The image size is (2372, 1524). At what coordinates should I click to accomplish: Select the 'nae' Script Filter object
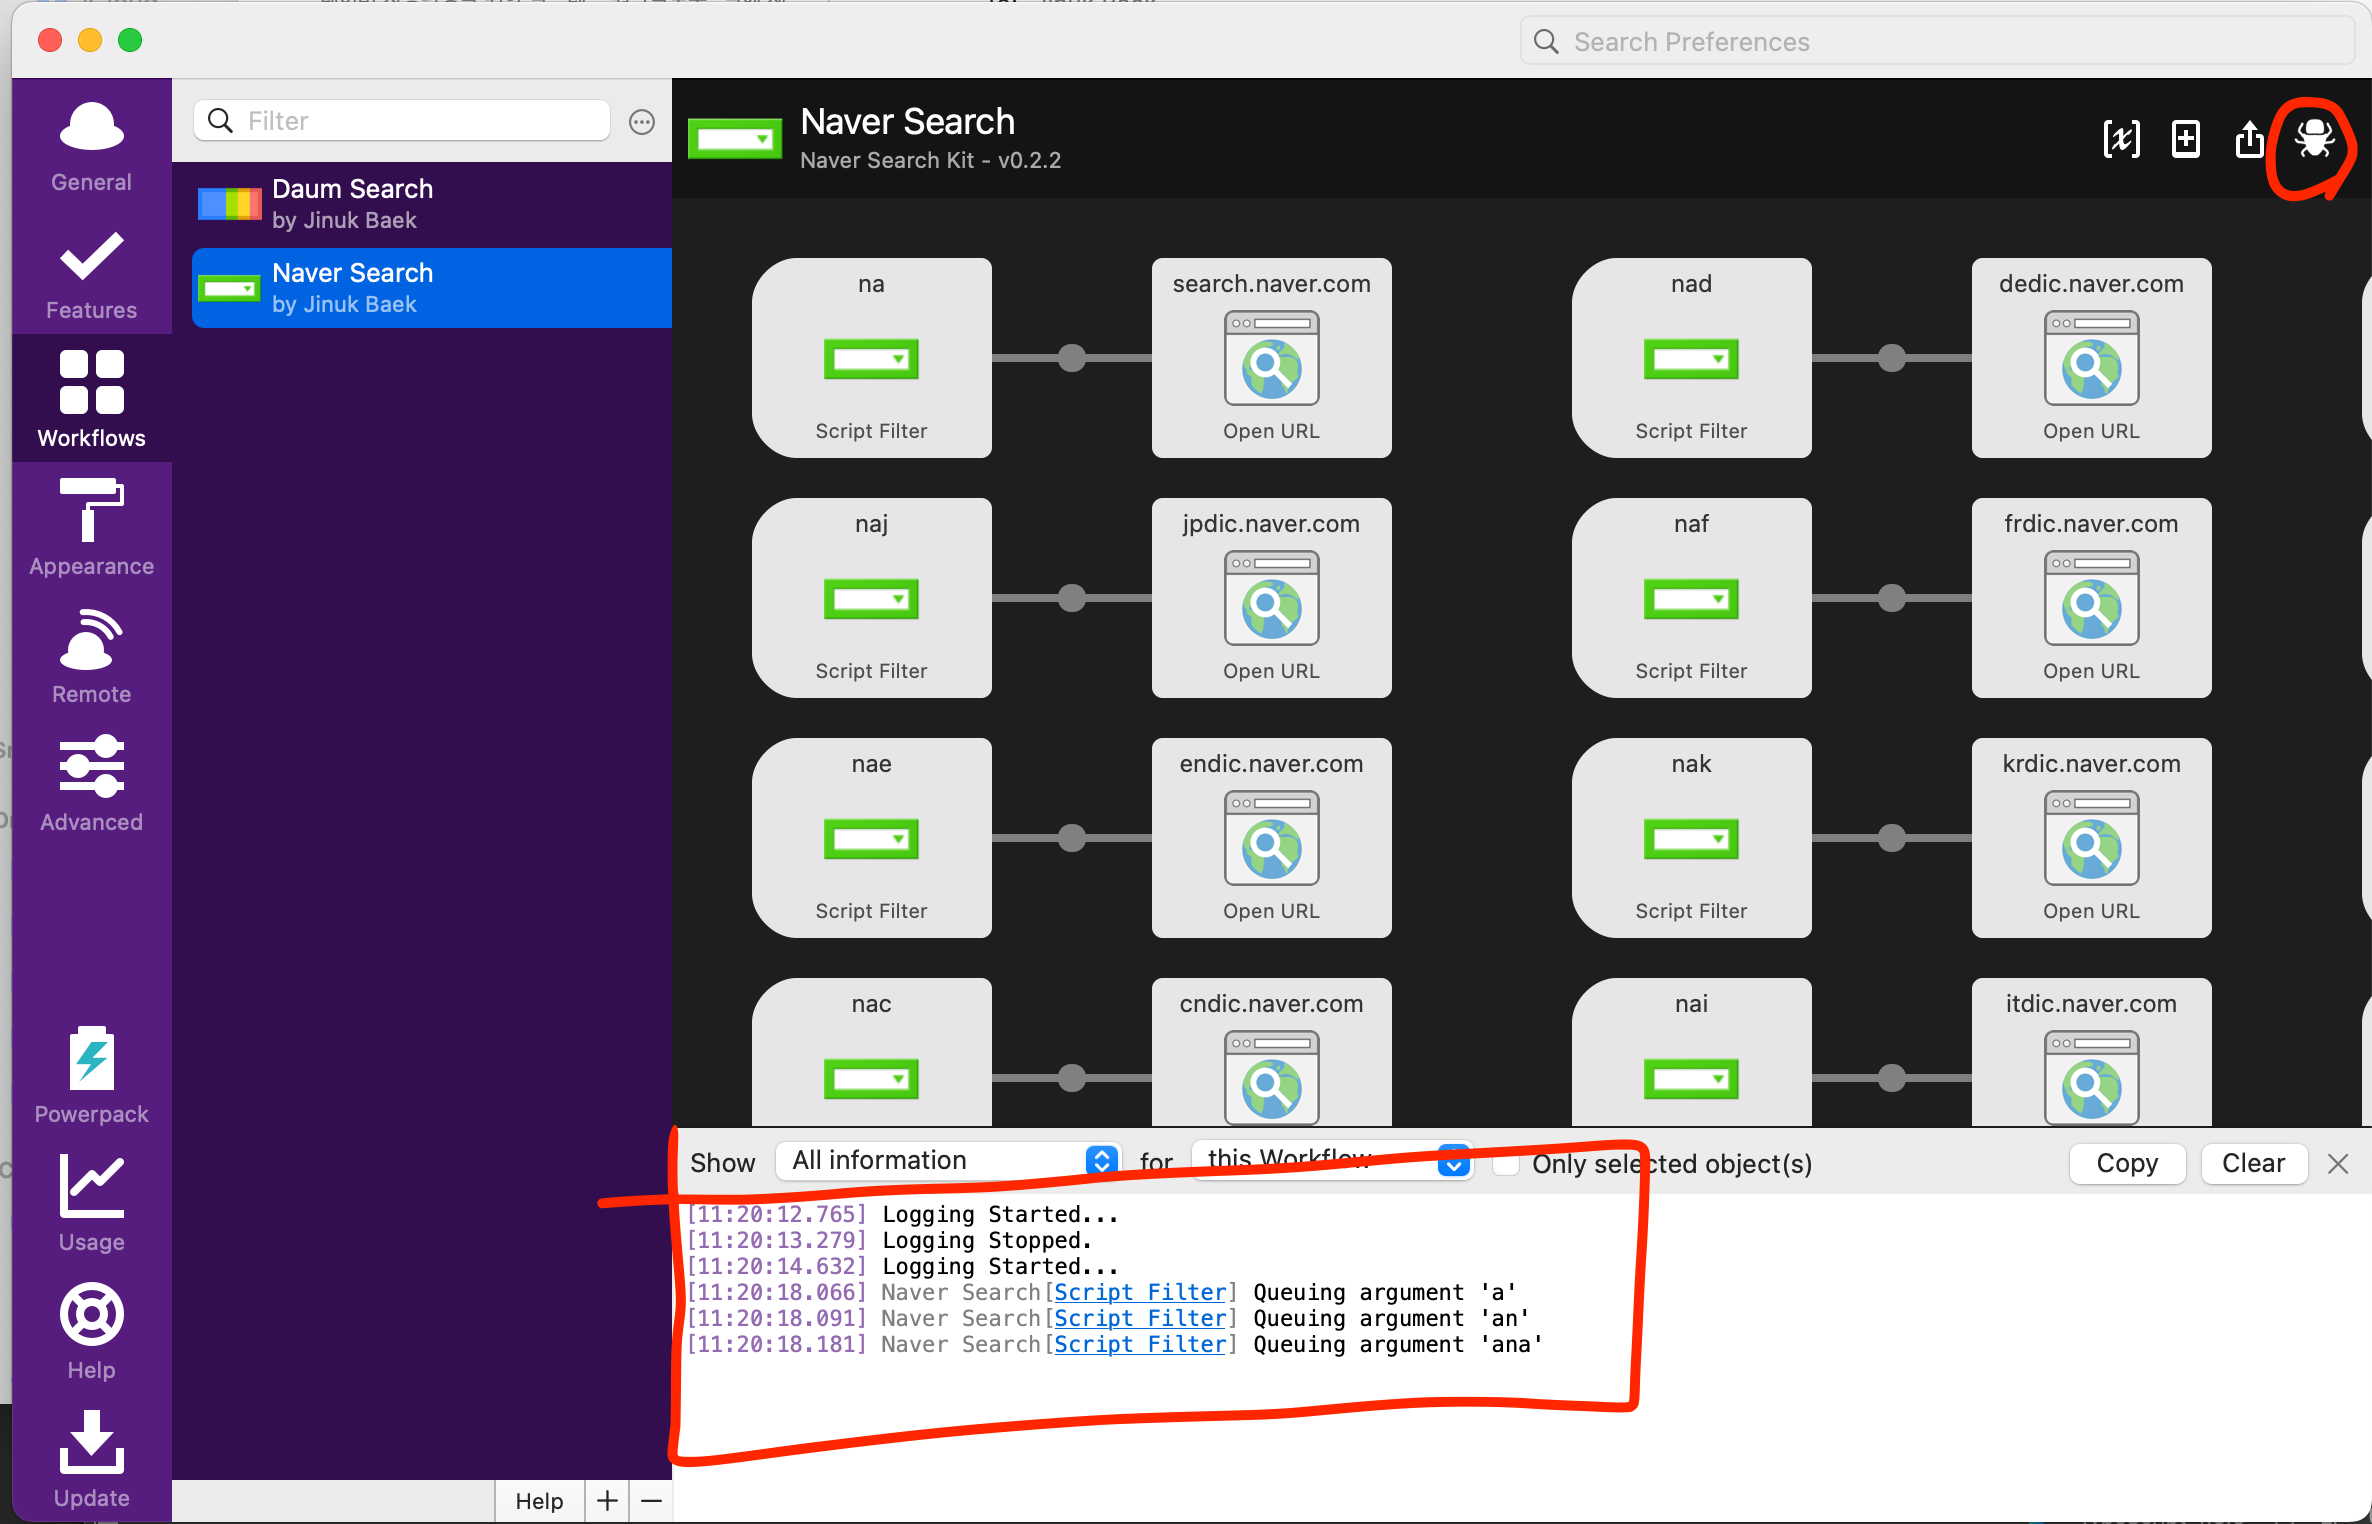[x=872, y=838]
